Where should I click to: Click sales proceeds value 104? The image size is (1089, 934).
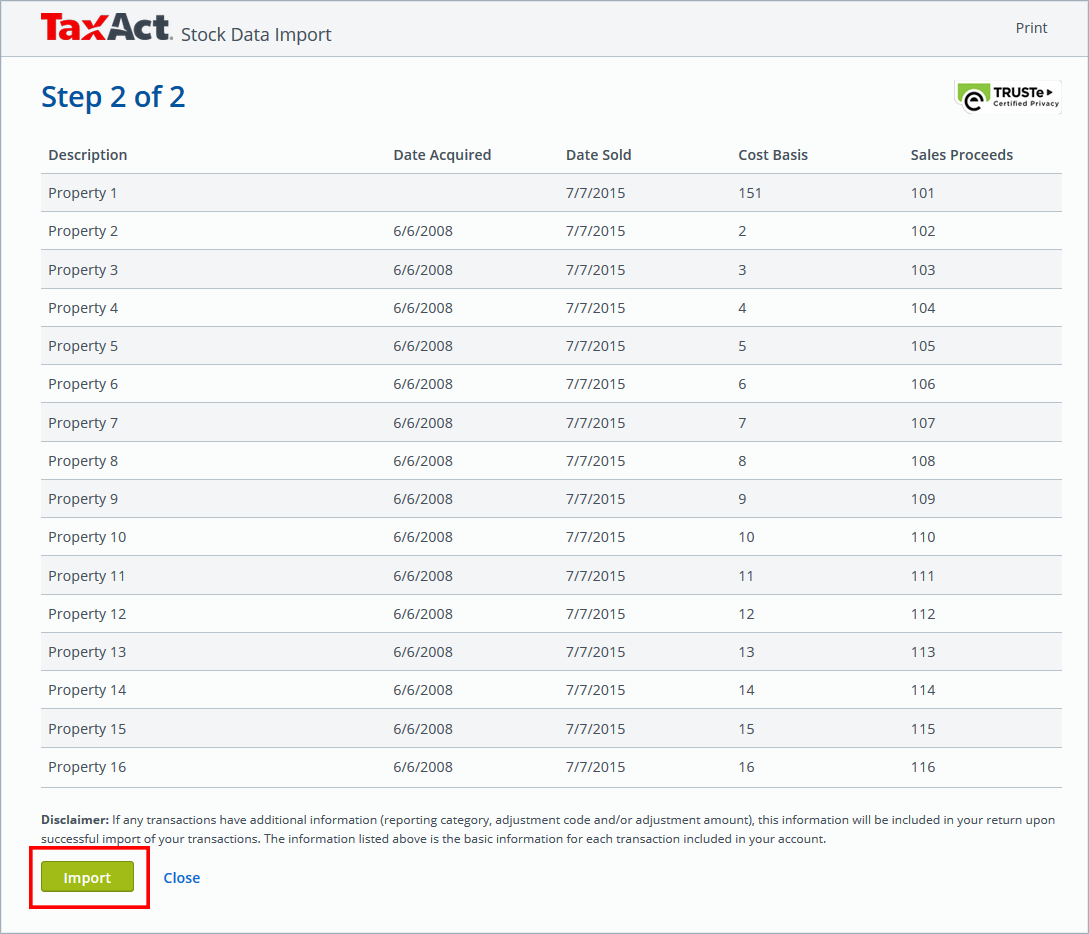tap(922, 308)
